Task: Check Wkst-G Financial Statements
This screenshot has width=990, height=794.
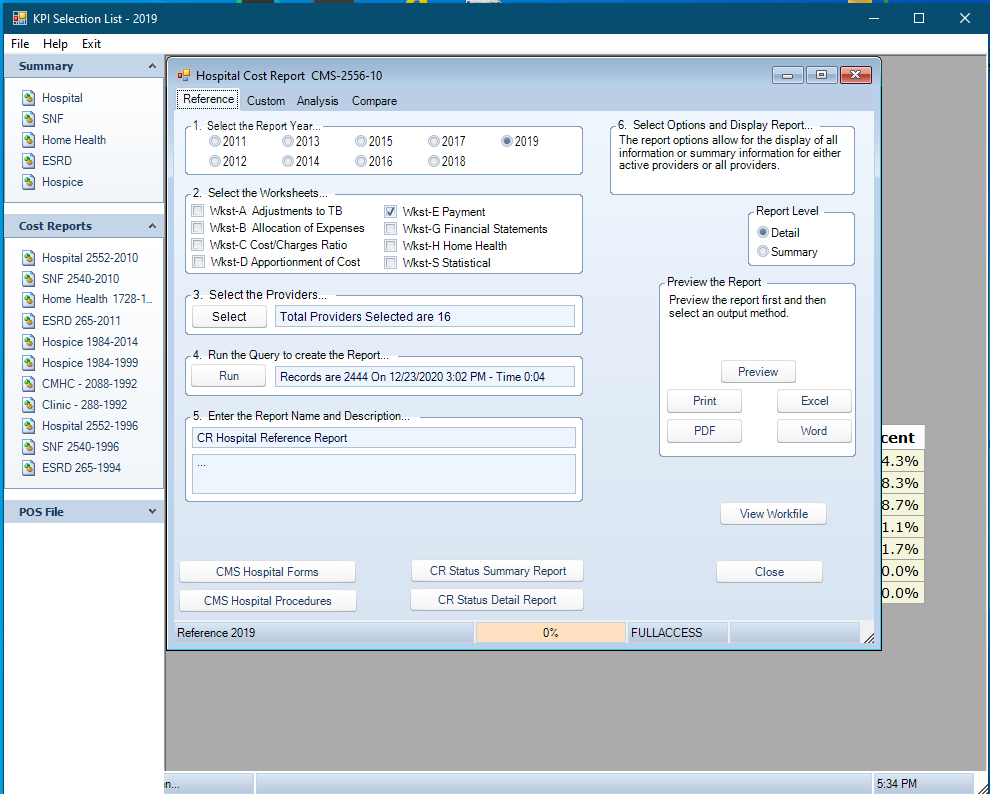Action: point(391,228)
